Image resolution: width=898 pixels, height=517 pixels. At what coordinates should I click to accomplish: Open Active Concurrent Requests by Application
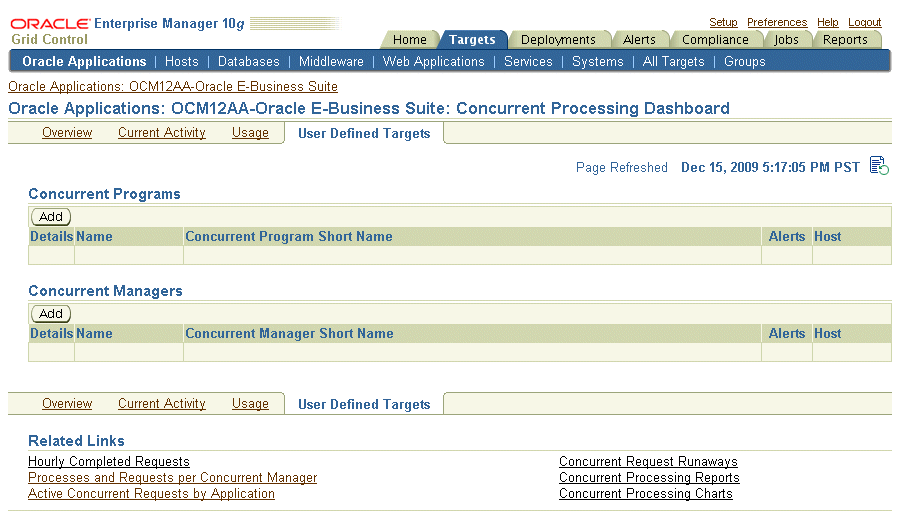click(x=151, y=494)
